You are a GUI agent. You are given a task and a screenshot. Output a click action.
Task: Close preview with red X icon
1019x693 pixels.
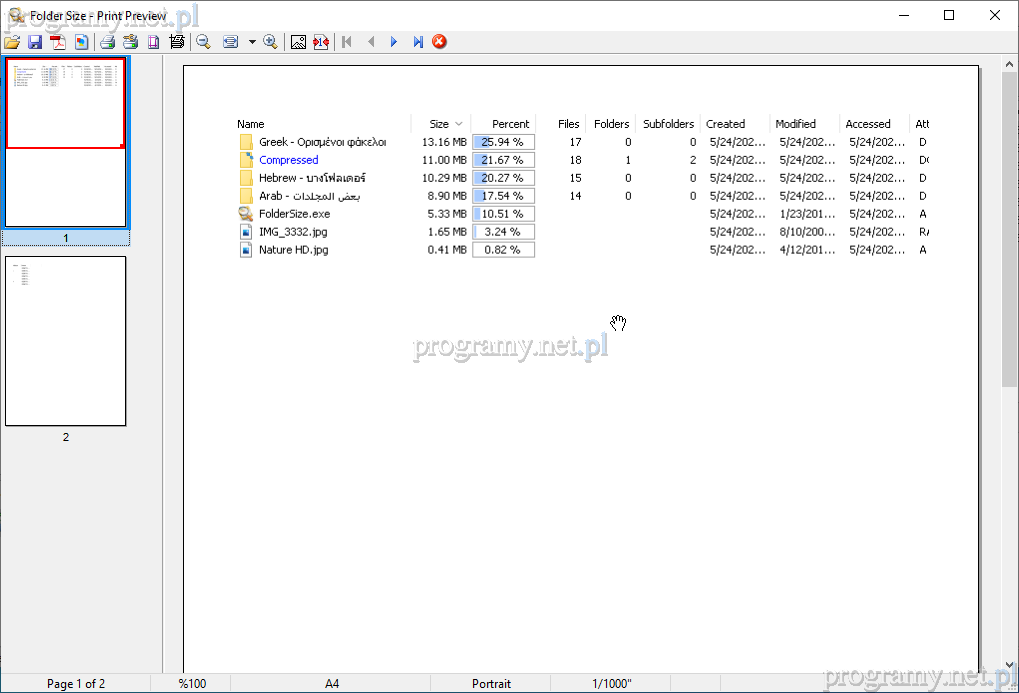click(439, 42)
